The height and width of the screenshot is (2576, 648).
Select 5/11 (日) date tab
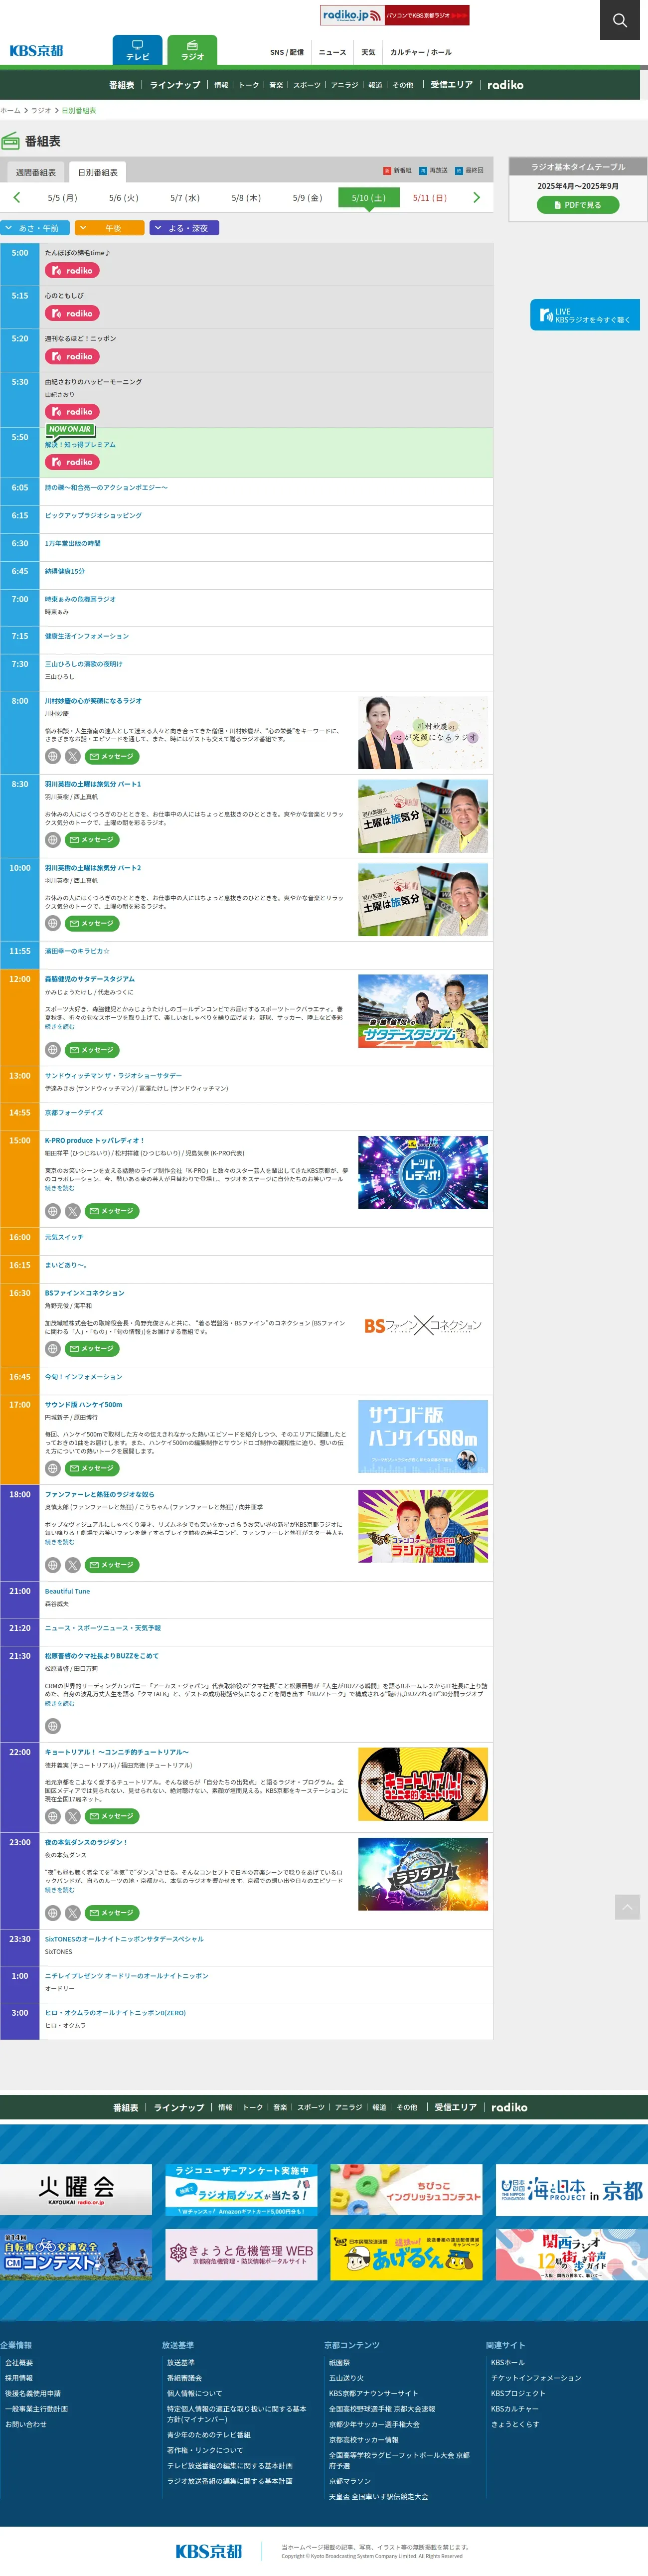pos(430,198)
